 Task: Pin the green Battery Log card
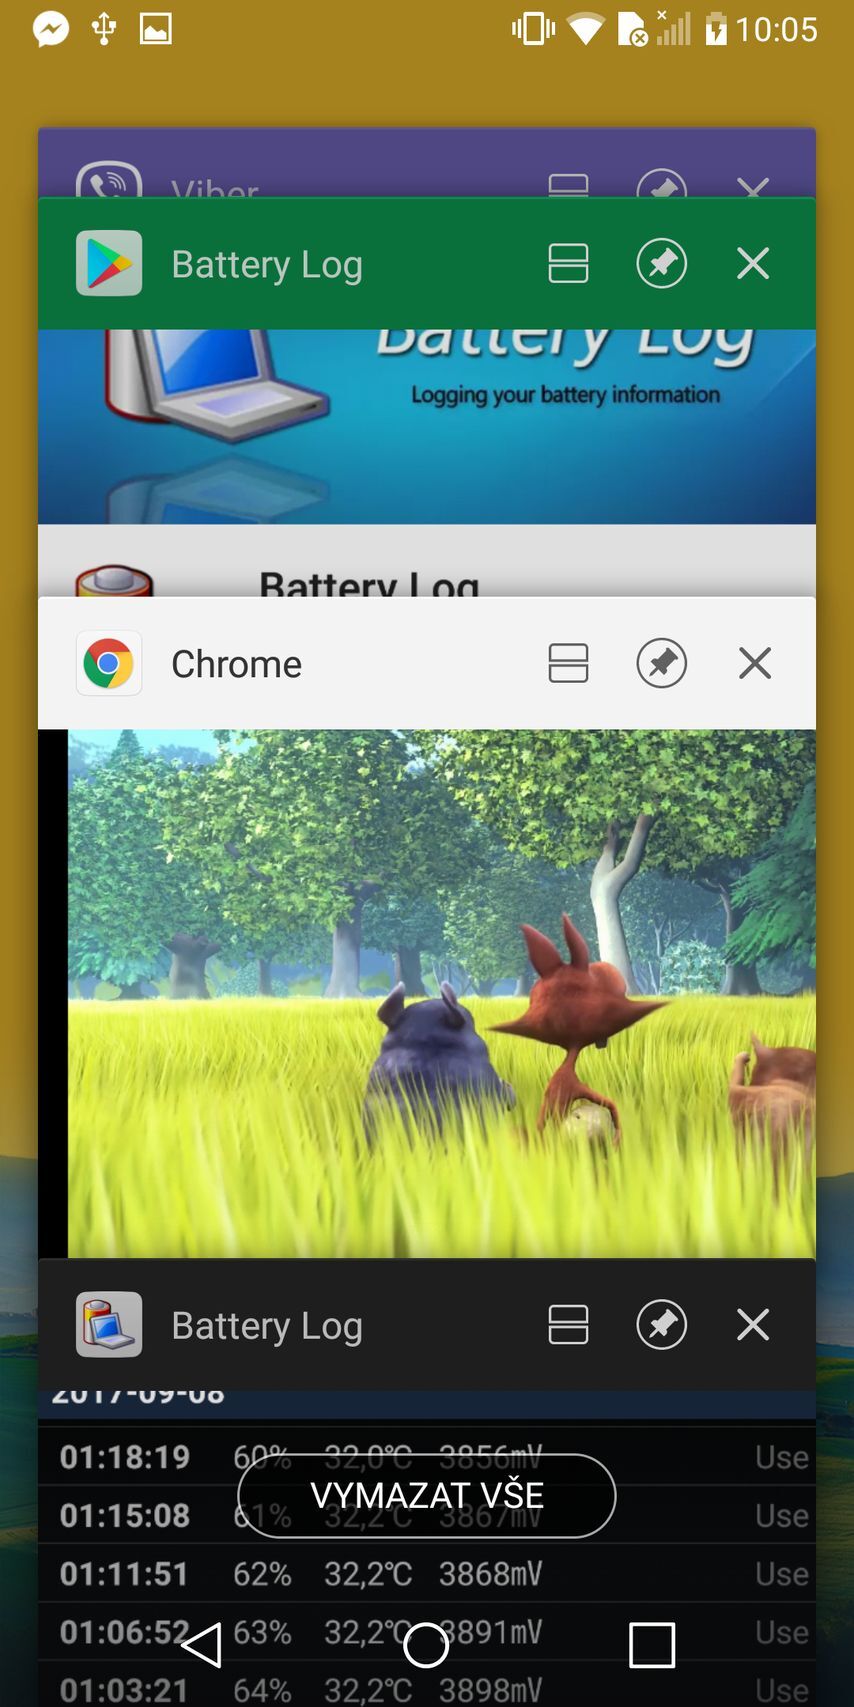(661, 264)
